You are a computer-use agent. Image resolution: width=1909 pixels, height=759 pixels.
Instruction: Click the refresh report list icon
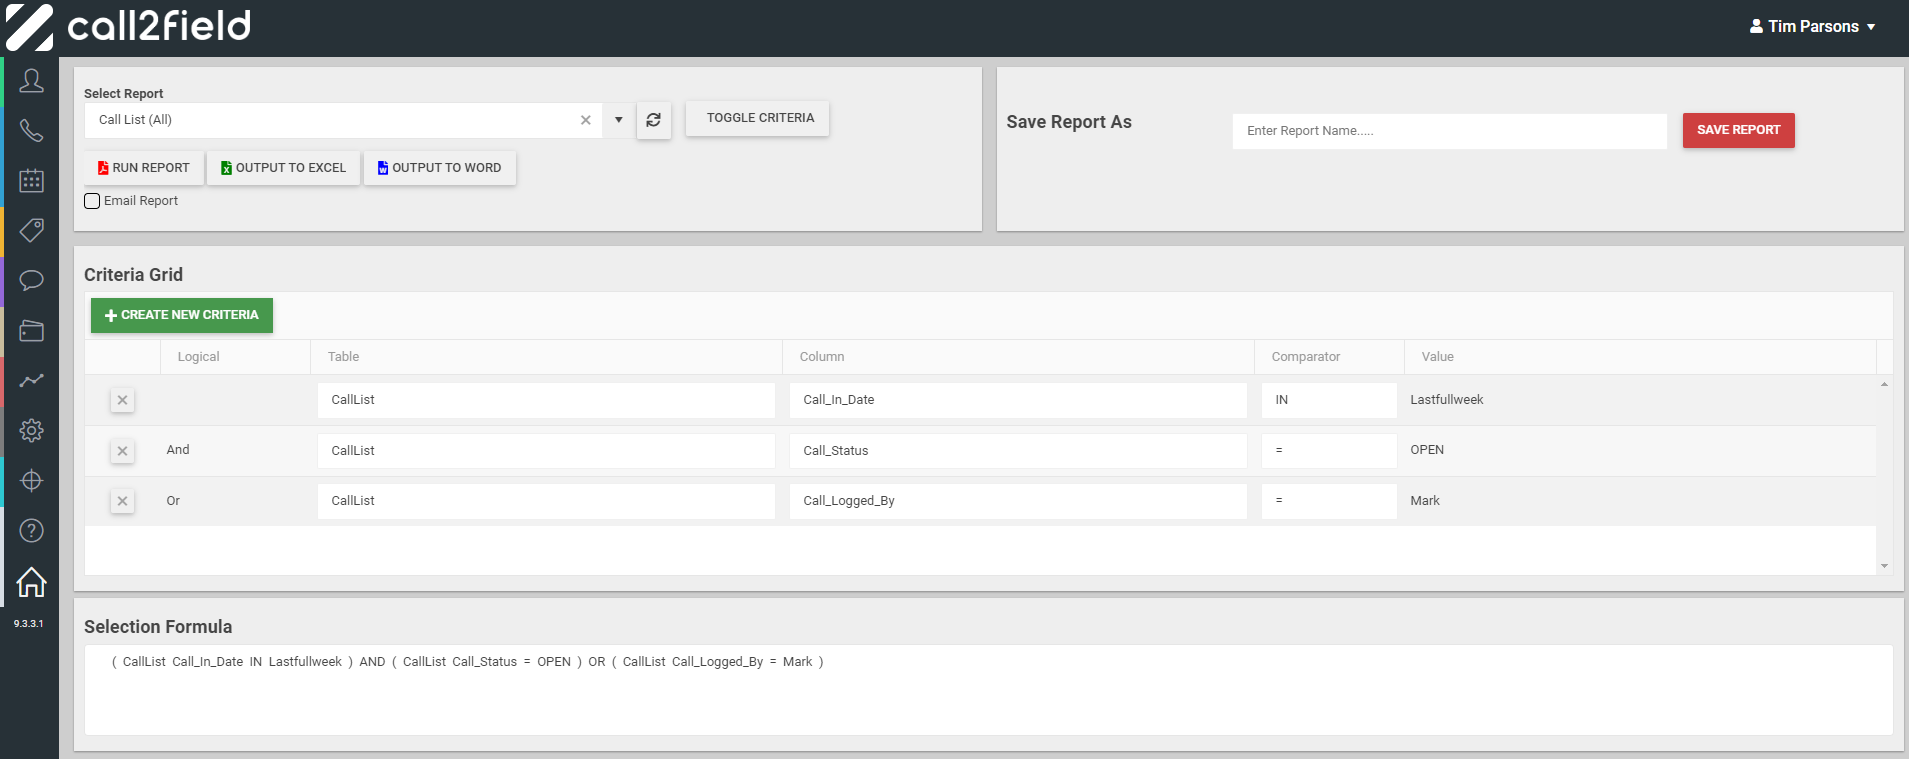653,120
